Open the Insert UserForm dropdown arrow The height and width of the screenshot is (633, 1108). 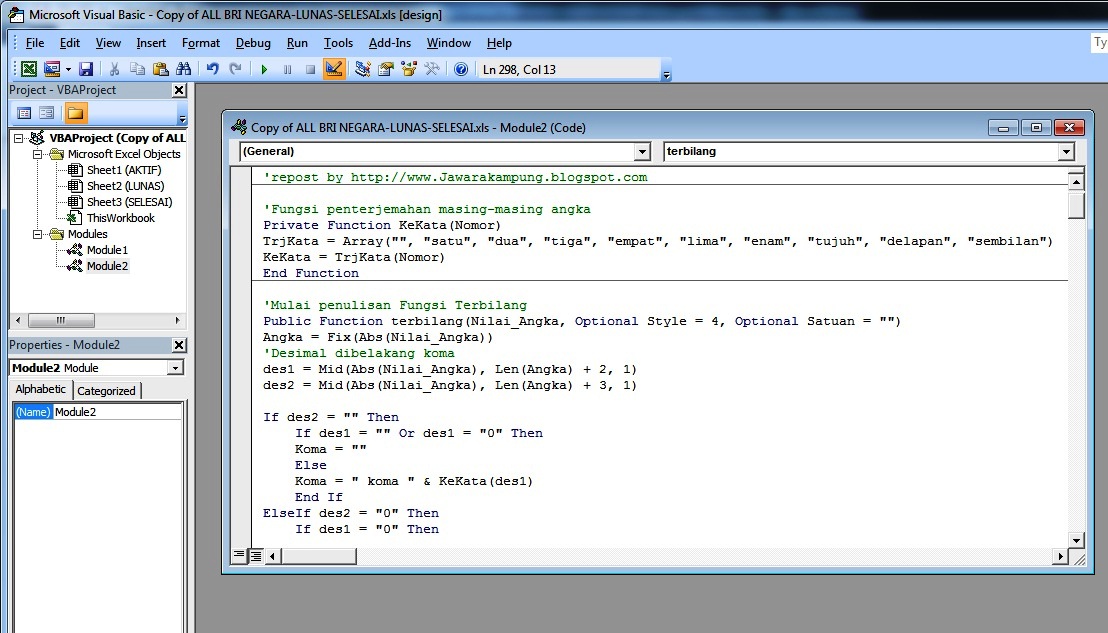(69, 69)
